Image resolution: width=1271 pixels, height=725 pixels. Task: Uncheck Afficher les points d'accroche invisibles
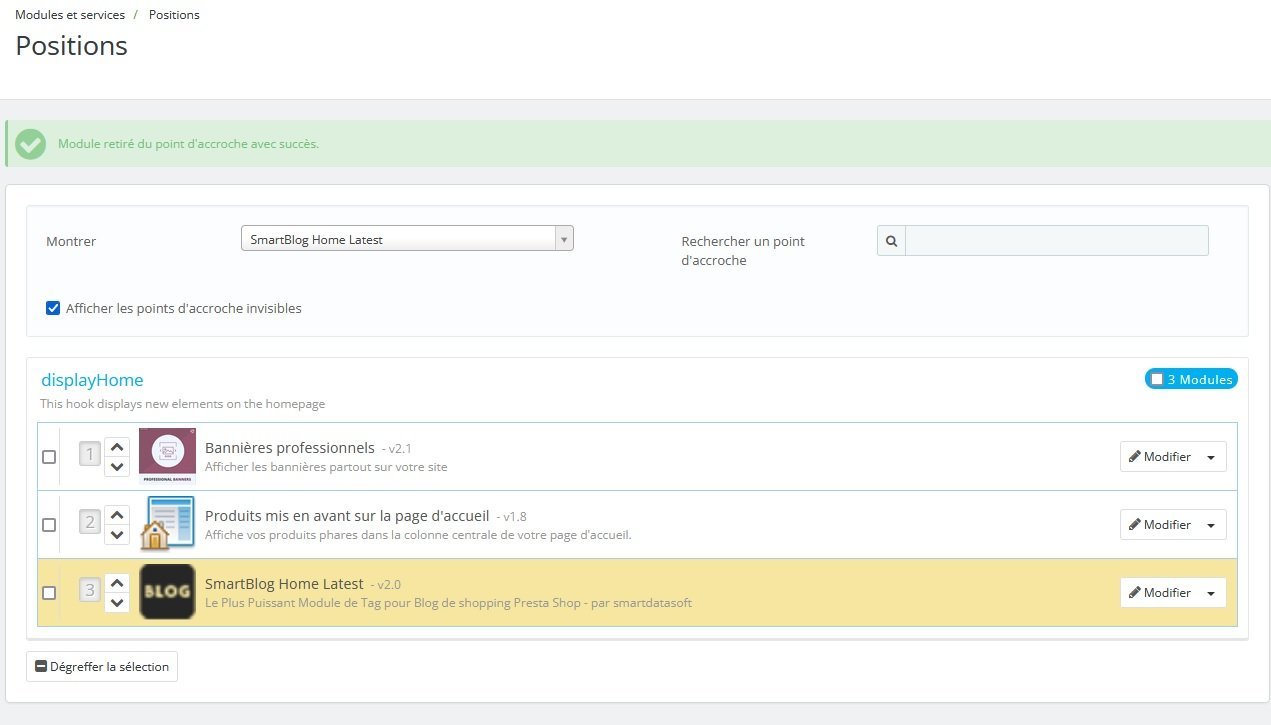pyautogui.click(x=53, y=308)
